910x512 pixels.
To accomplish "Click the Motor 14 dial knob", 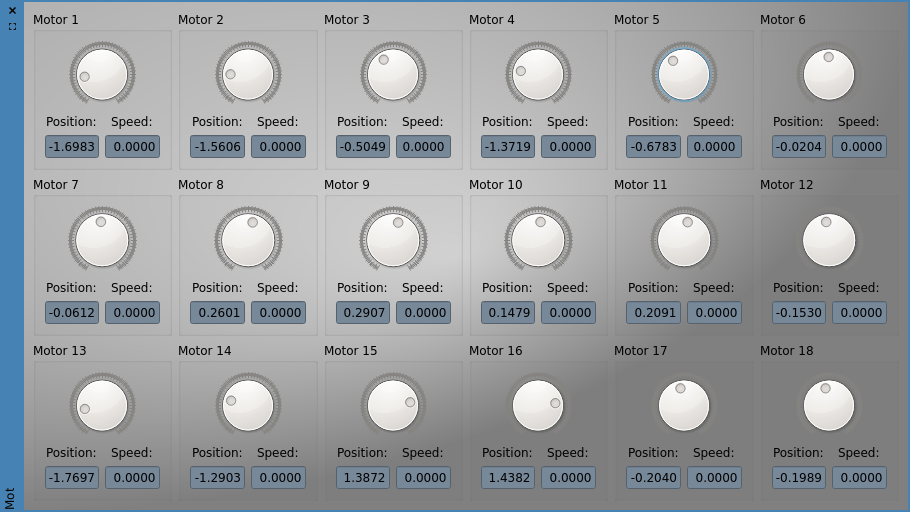I will pos(248,405).
